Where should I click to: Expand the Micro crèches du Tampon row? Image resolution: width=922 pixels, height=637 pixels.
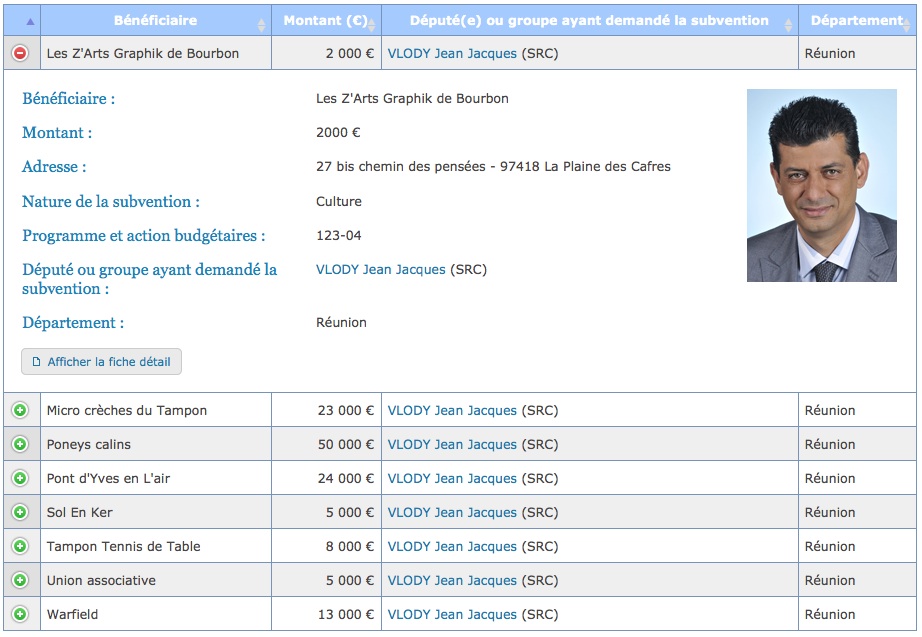(x=20, y=410)
